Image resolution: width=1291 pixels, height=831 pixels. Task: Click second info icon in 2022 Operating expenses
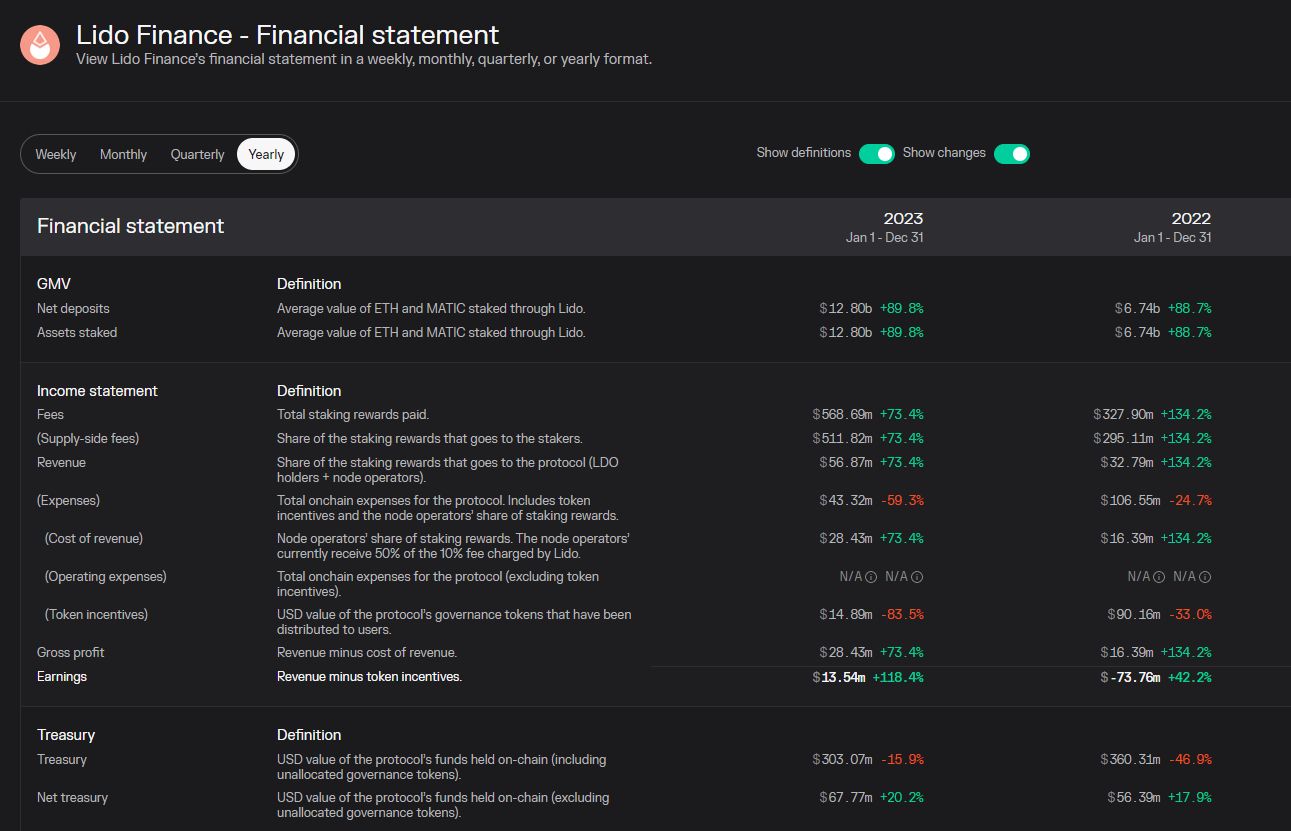click(1205, 577)
